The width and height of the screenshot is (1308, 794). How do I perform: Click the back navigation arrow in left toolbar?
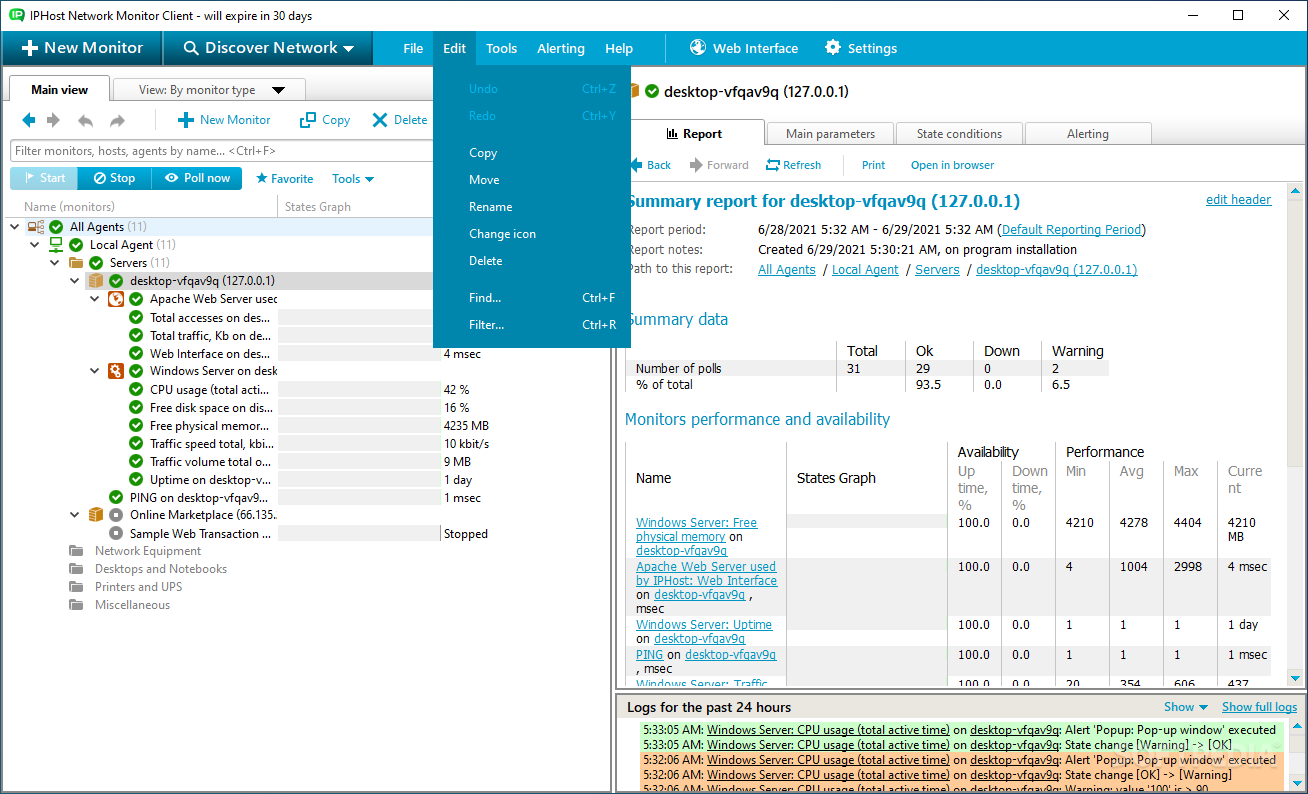pos(28,120)
